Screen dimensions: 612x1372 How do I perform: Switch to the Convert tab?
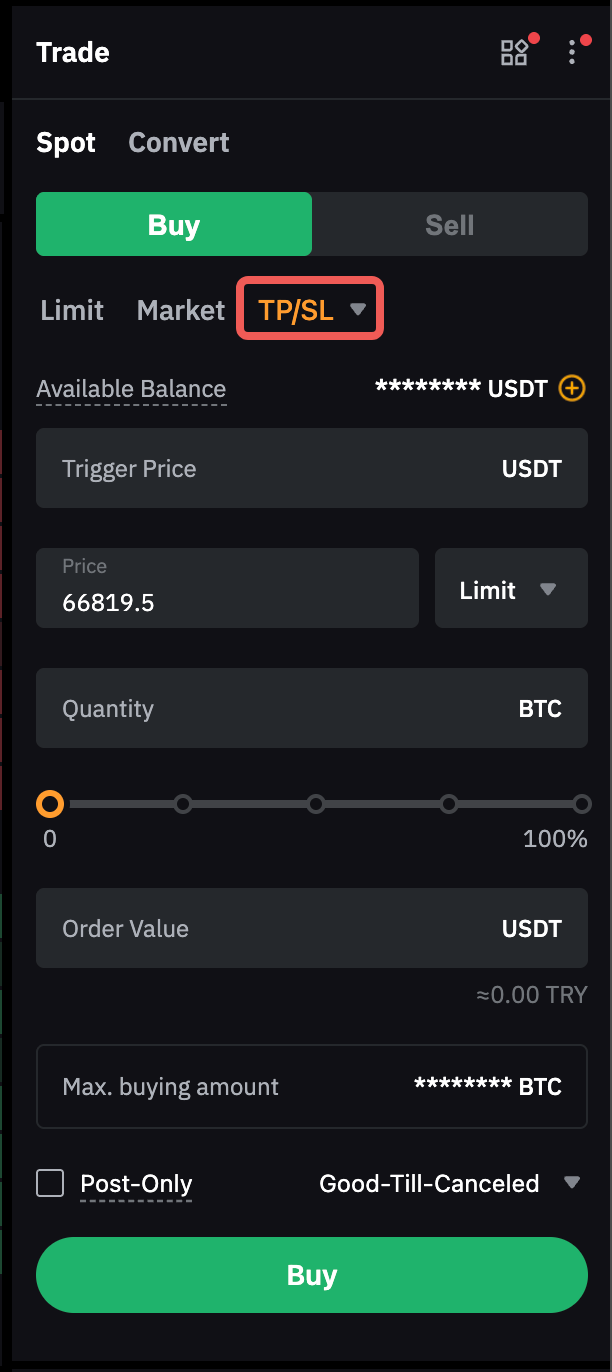point(179,143)
